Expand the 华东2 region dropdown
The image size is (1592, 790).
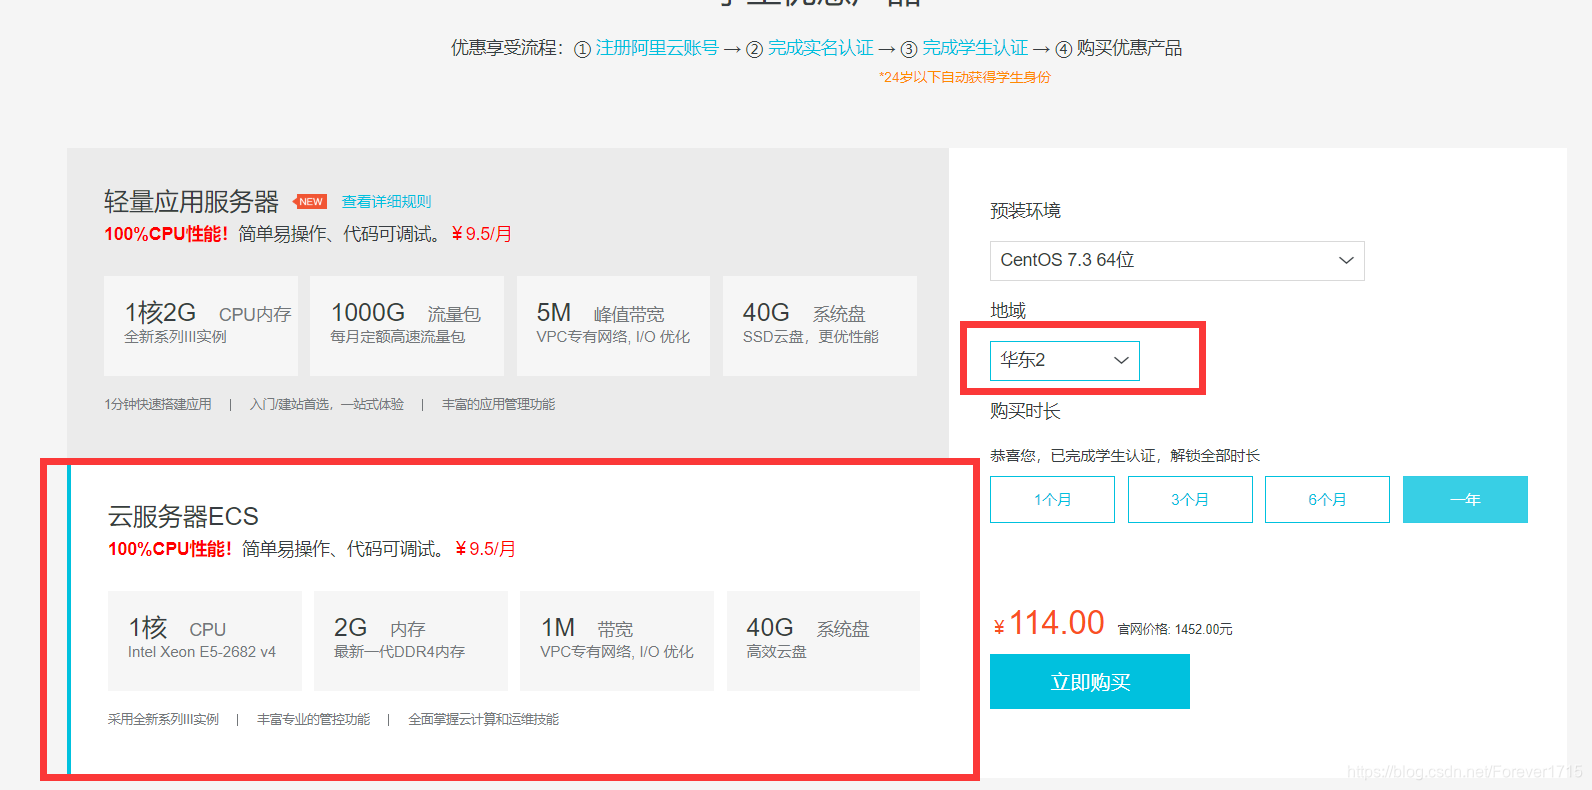coord(1065,361)
